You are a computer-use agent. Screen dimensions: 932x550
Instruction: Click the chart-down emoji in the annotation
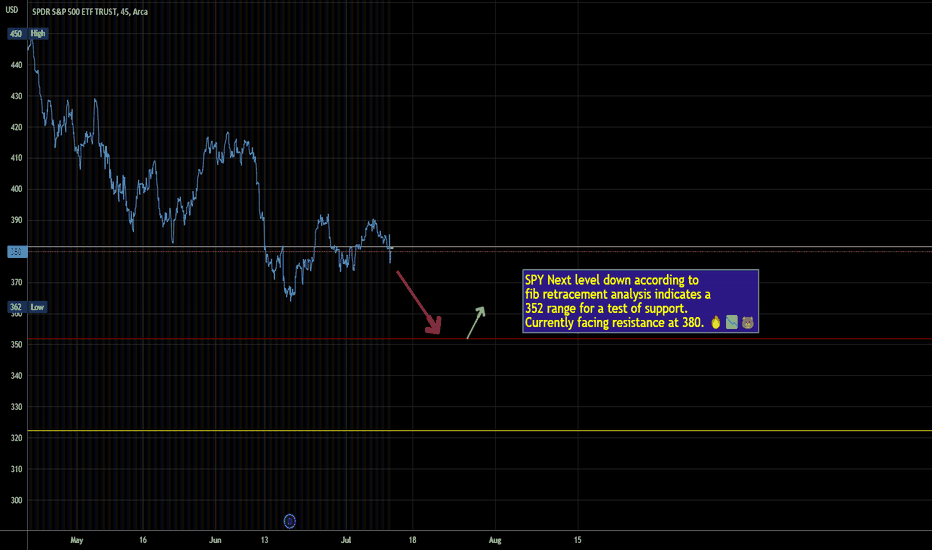pyautogui.click(x=732, y=322)
